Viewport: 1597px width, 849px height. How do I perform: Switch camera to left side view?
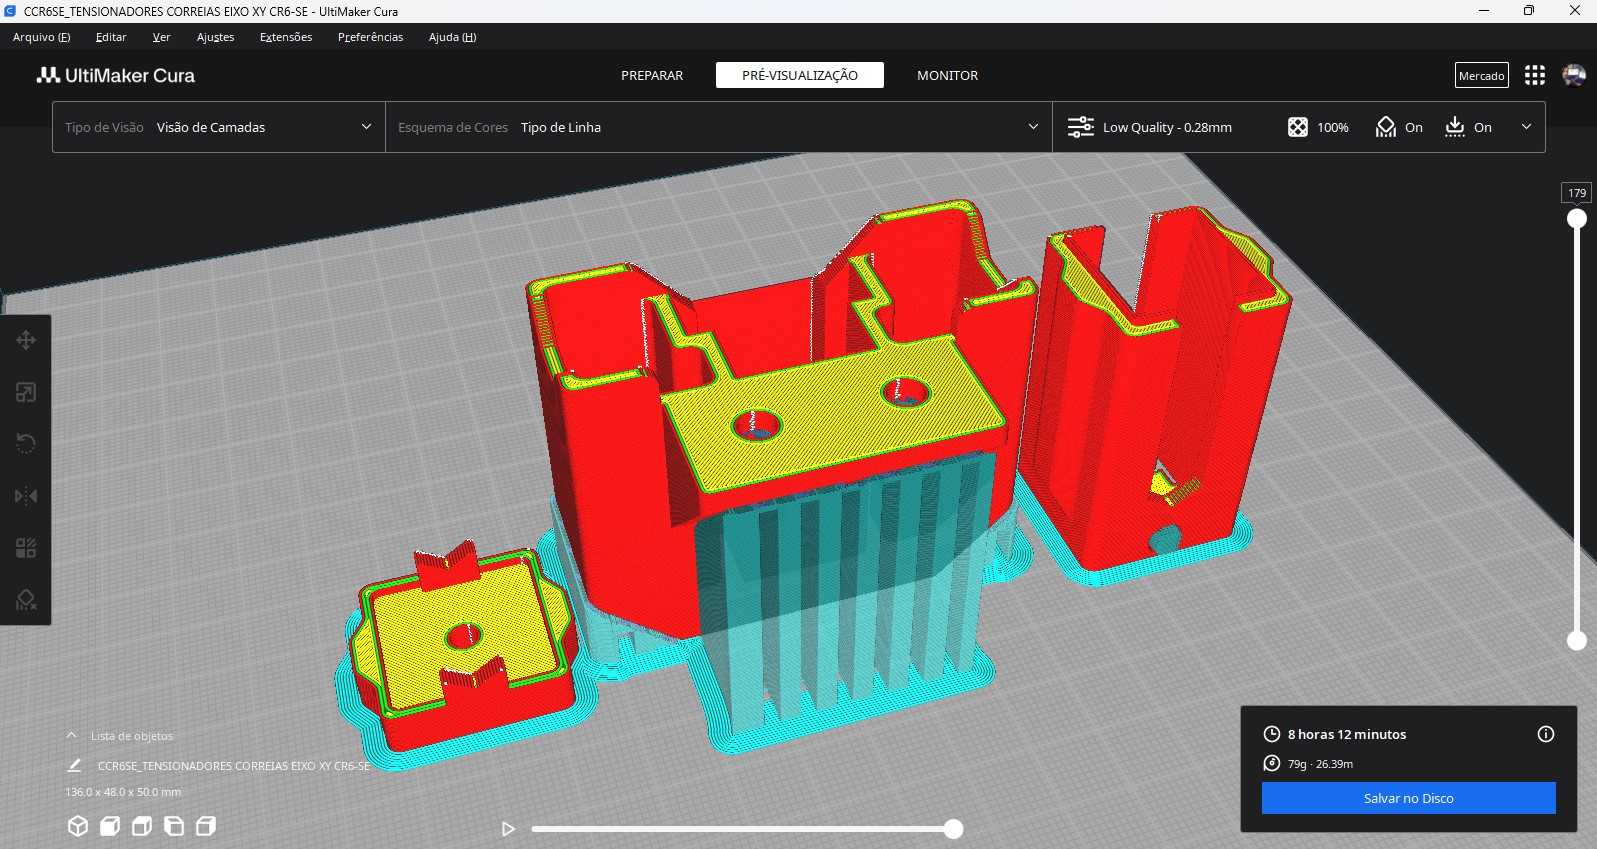pyautogui.click(x=174, y=826)
